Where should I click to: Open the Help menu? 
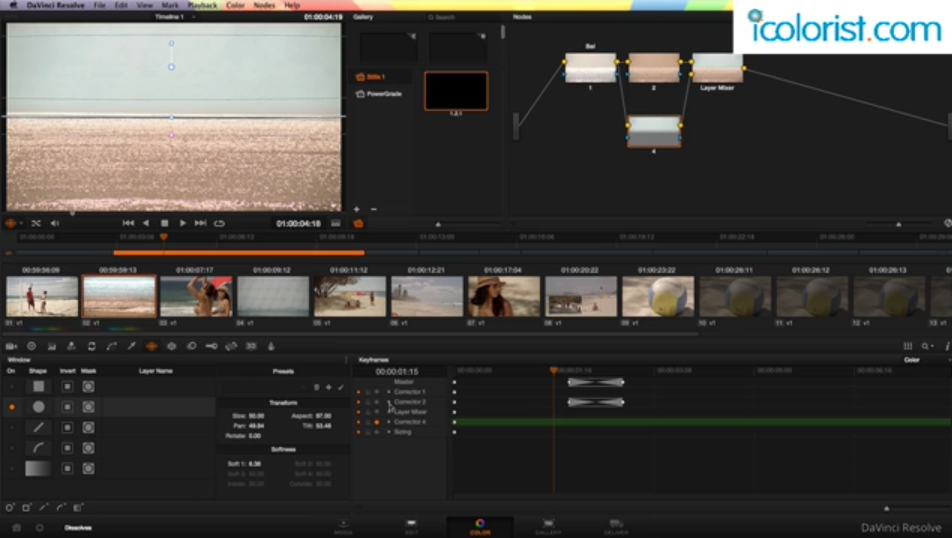click(292, 5)
